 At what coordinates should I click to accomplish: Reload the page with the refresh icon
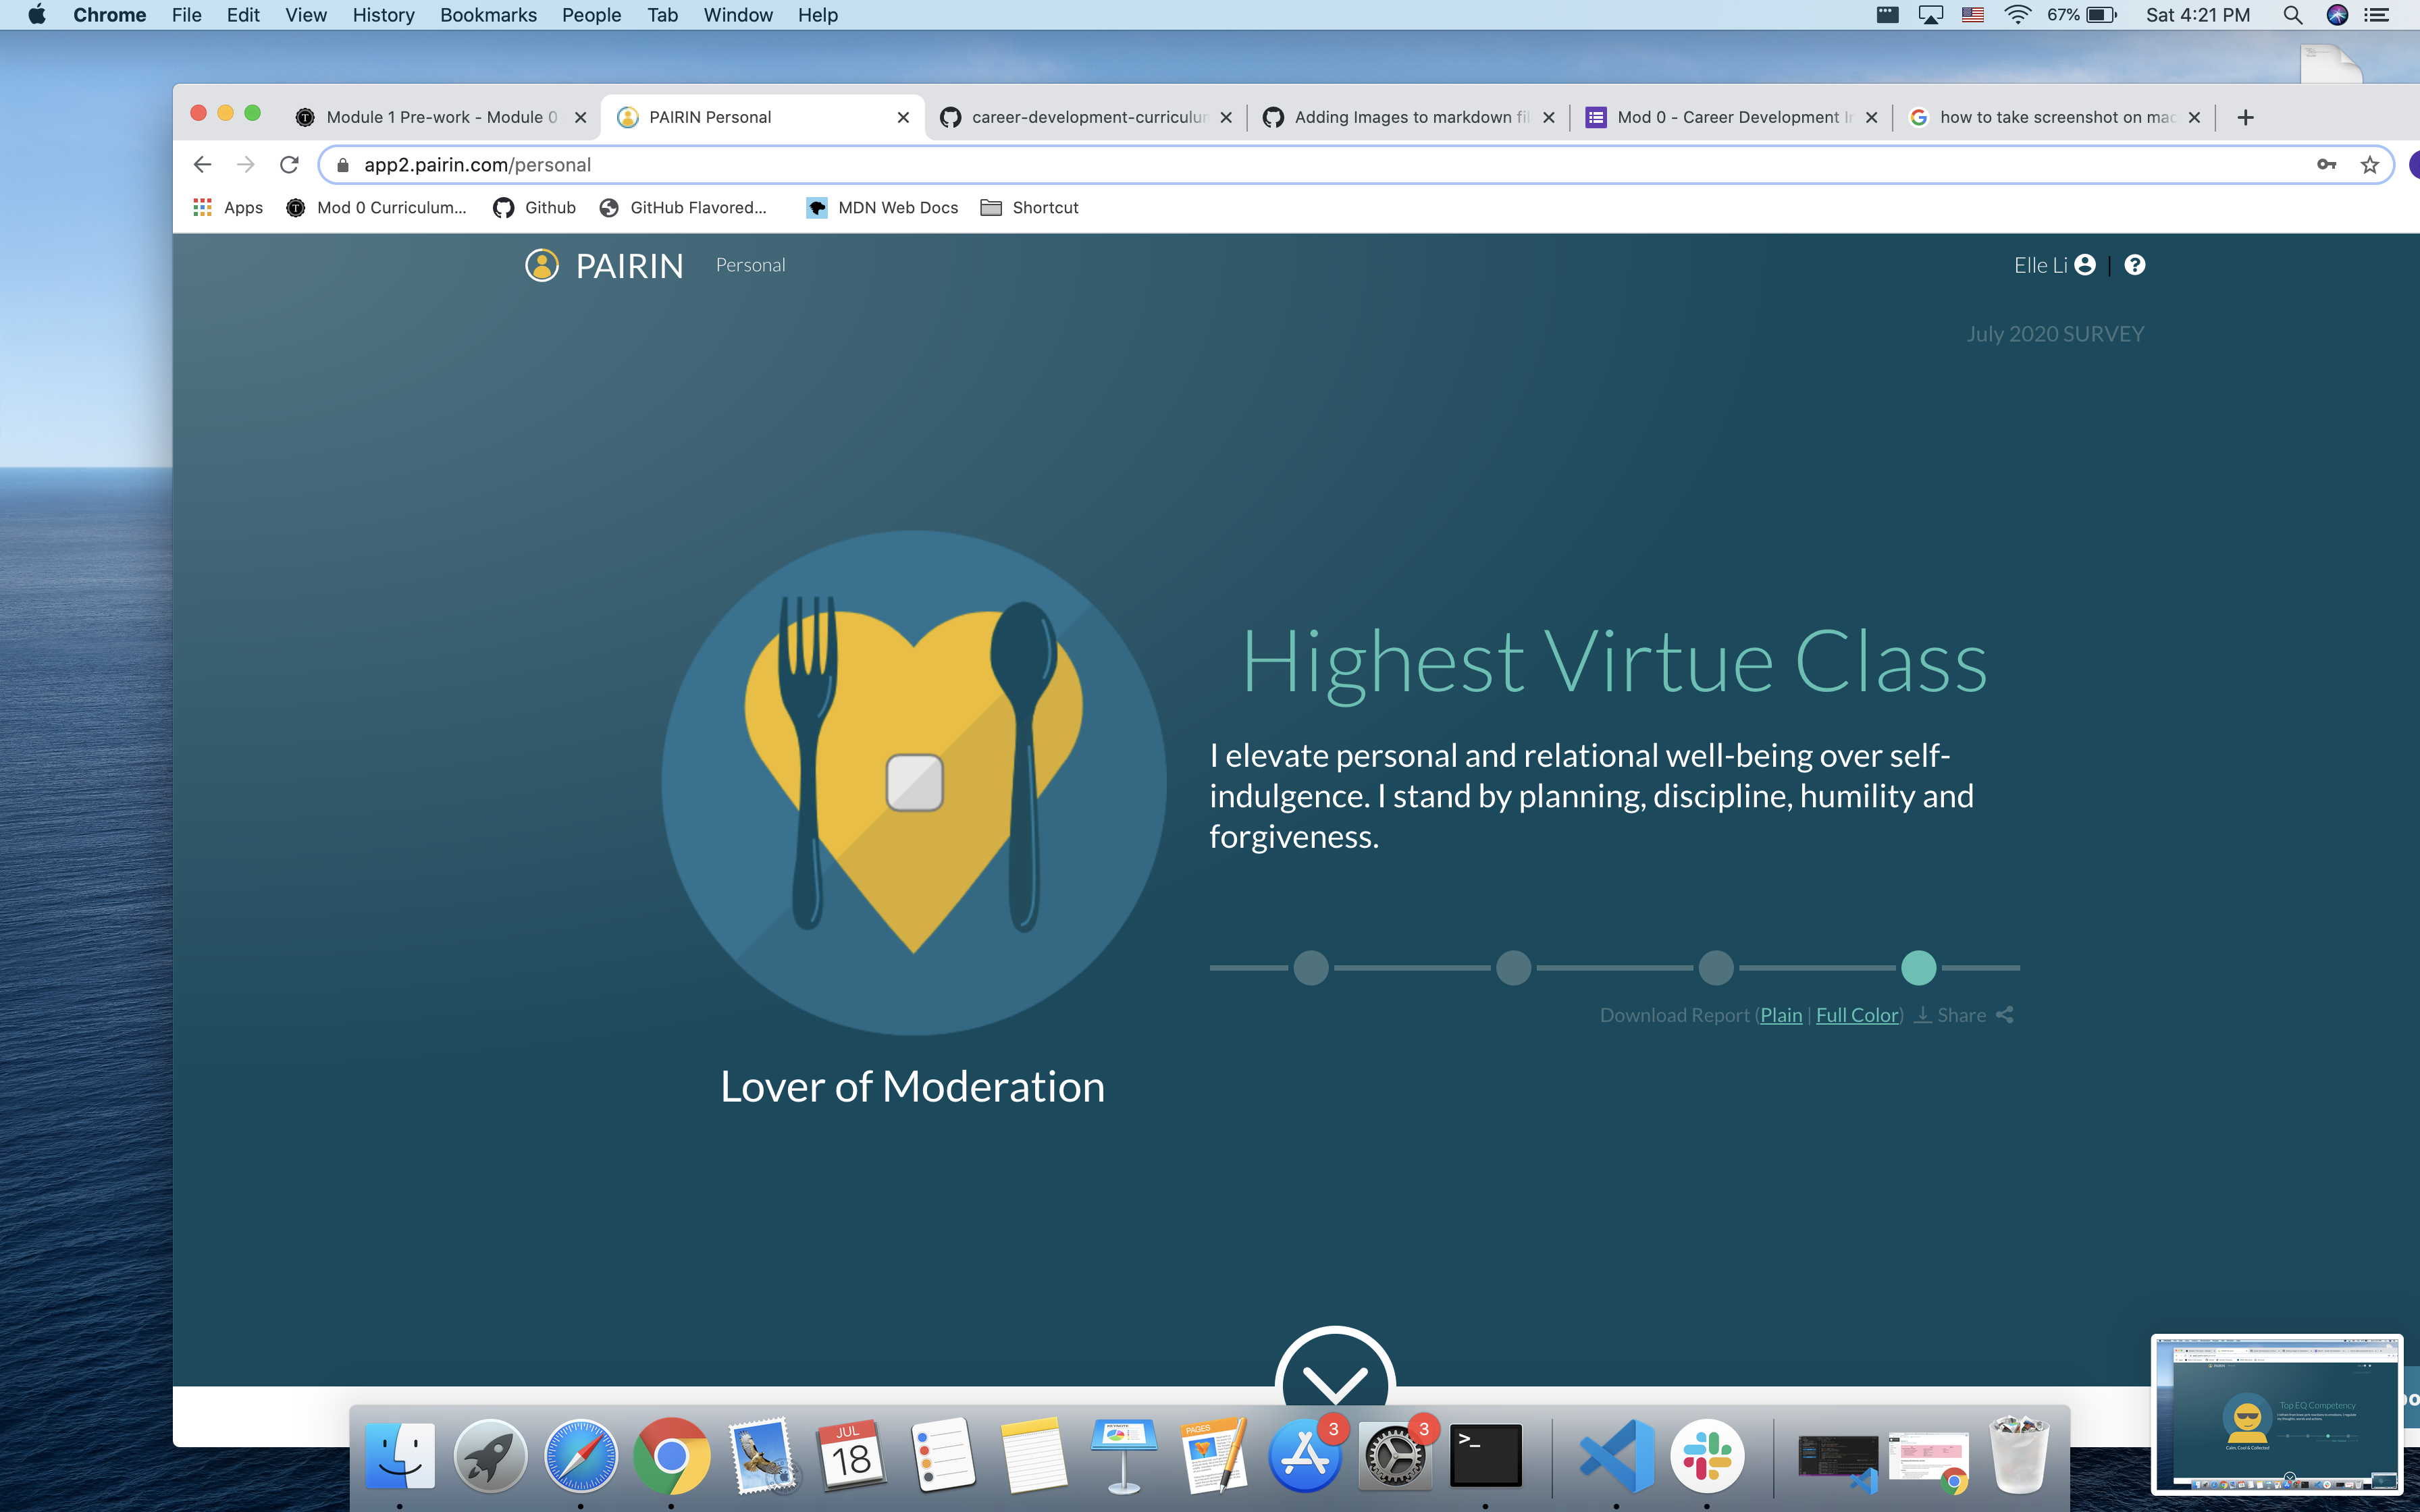(x=290, y=165)
